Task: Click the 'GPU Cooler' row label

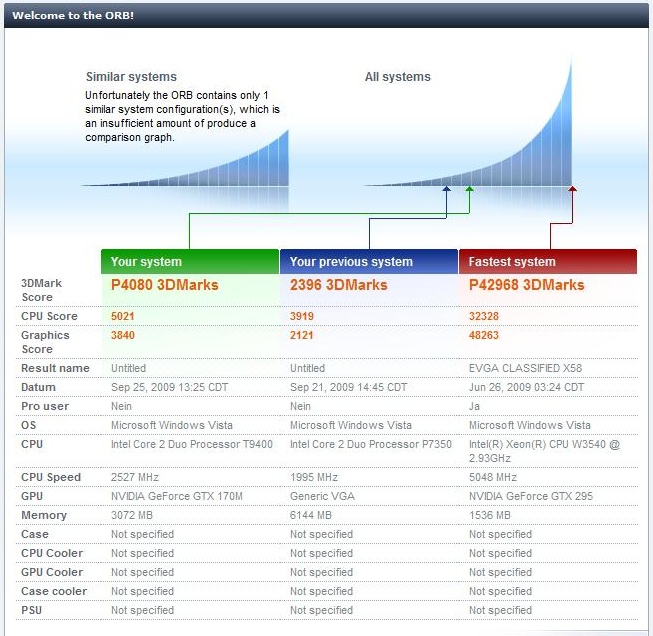Action: [x=52, y=572]
